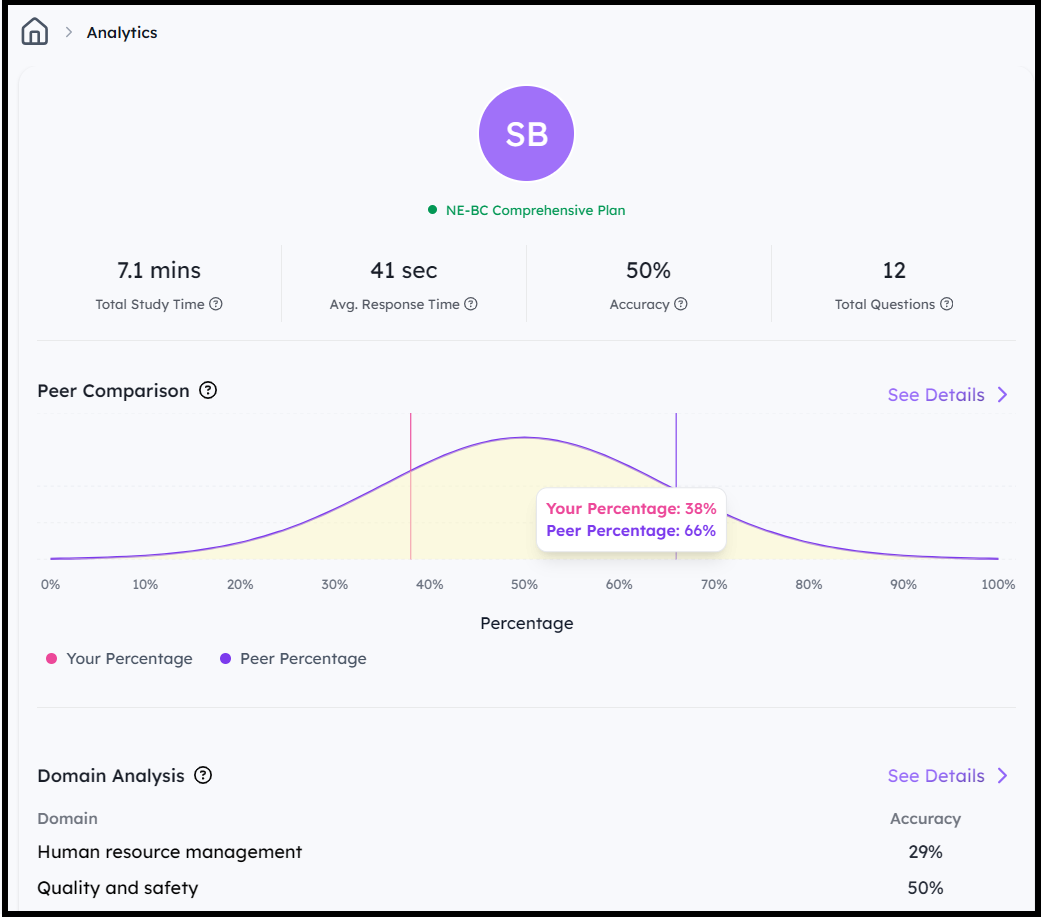Click the SB profile avatar
Viewport: 1041px width, 917px height.
pyautogui.click(x=526, y=133)
